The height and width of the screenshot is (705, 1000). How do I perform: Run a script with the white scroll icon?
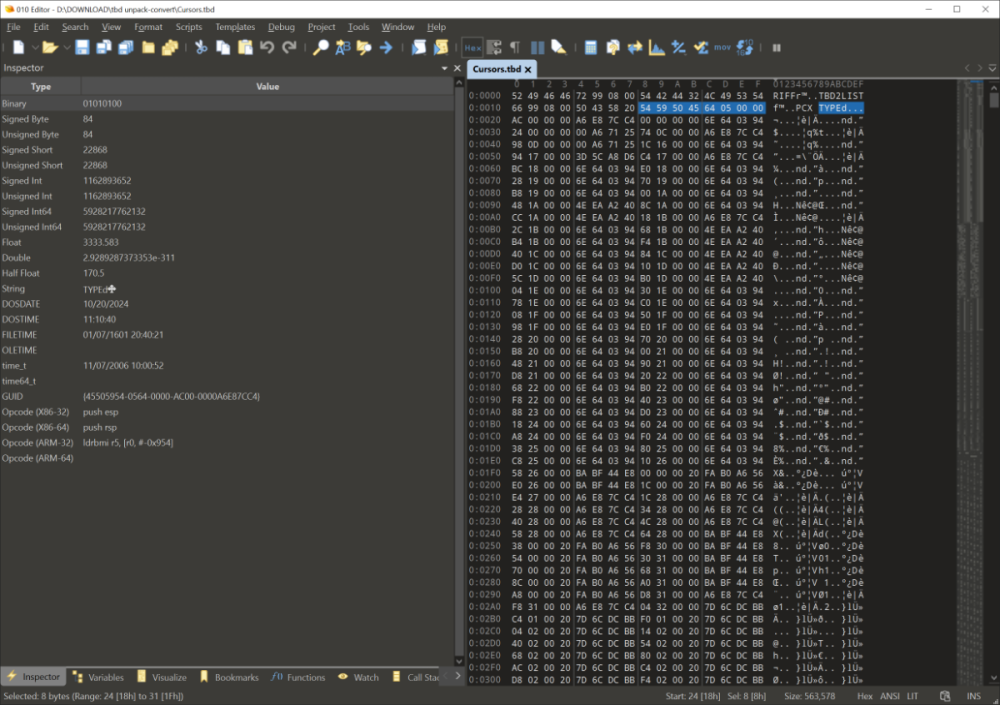pyautogui.click(x=418, y=47)
